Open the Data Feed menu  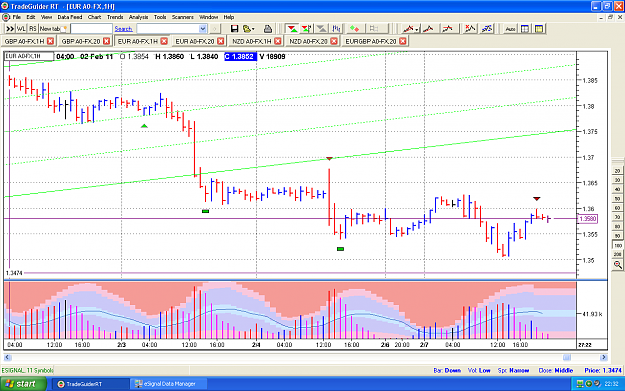point(70,17)
